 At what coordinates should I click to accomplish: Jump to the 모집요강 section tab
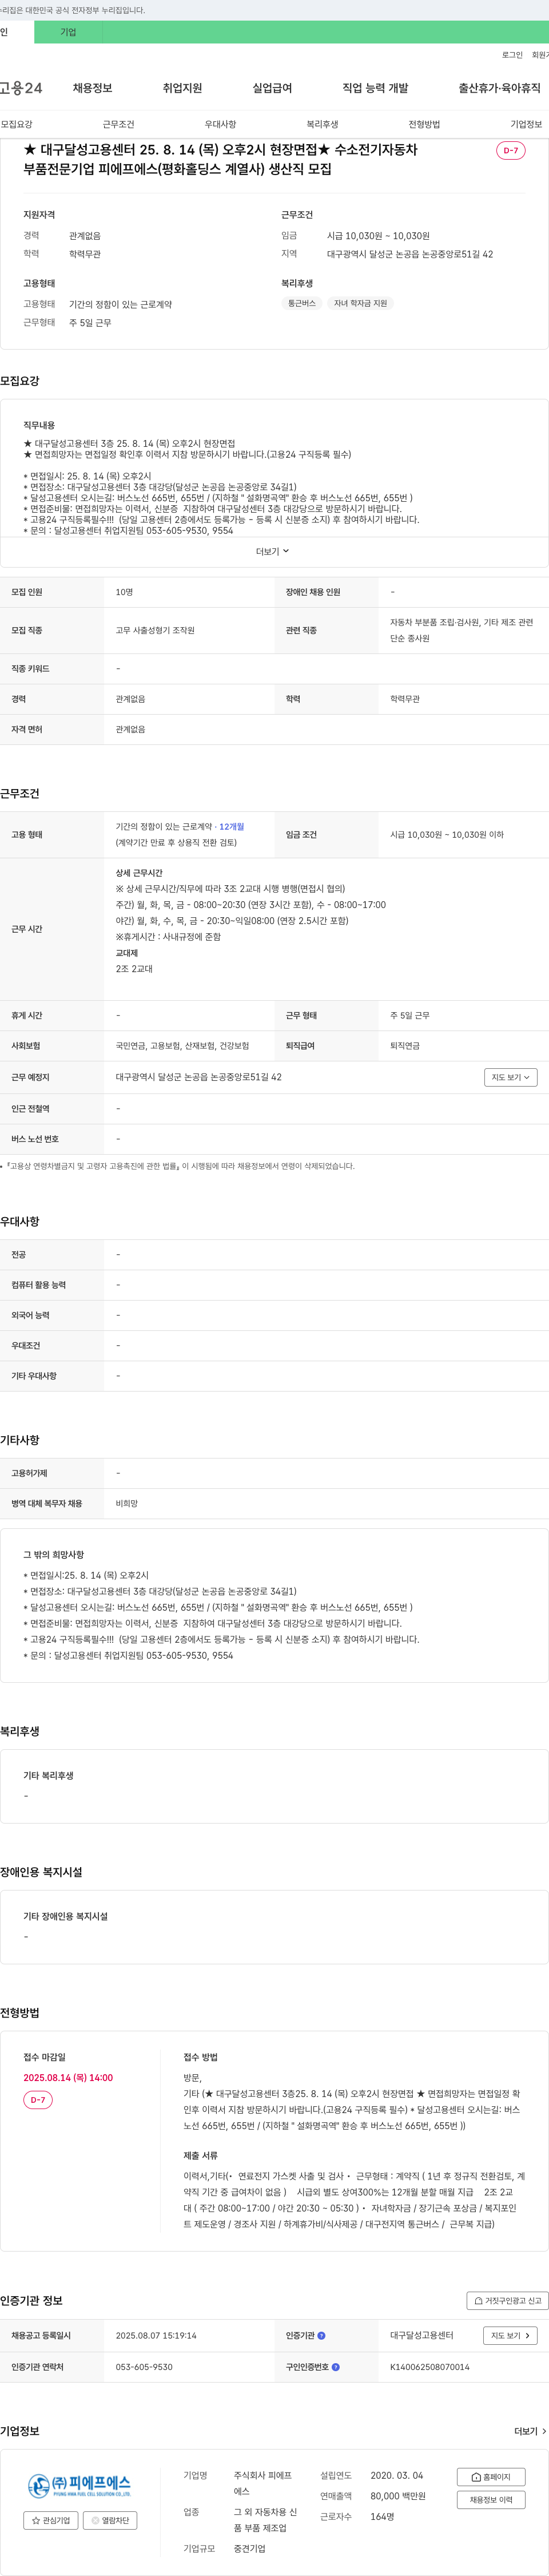pos(16,124)
